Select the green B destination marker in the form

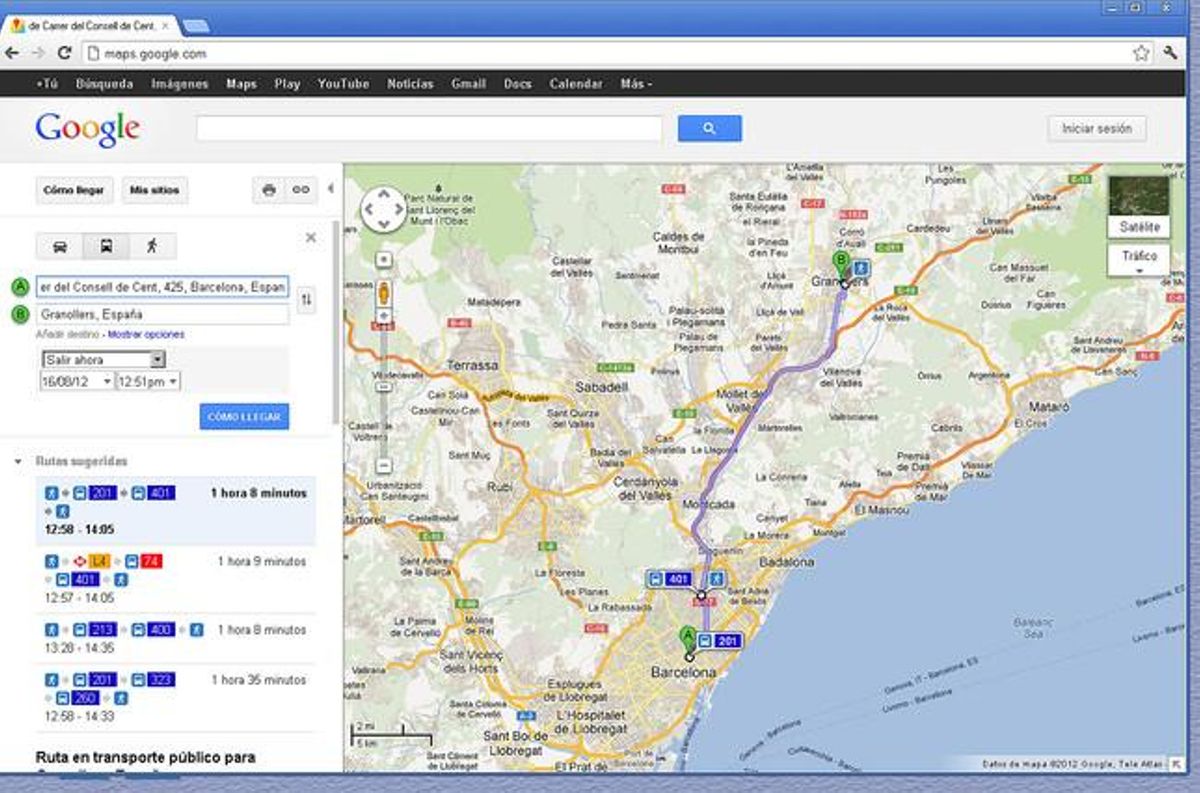[x=20, y=314]
